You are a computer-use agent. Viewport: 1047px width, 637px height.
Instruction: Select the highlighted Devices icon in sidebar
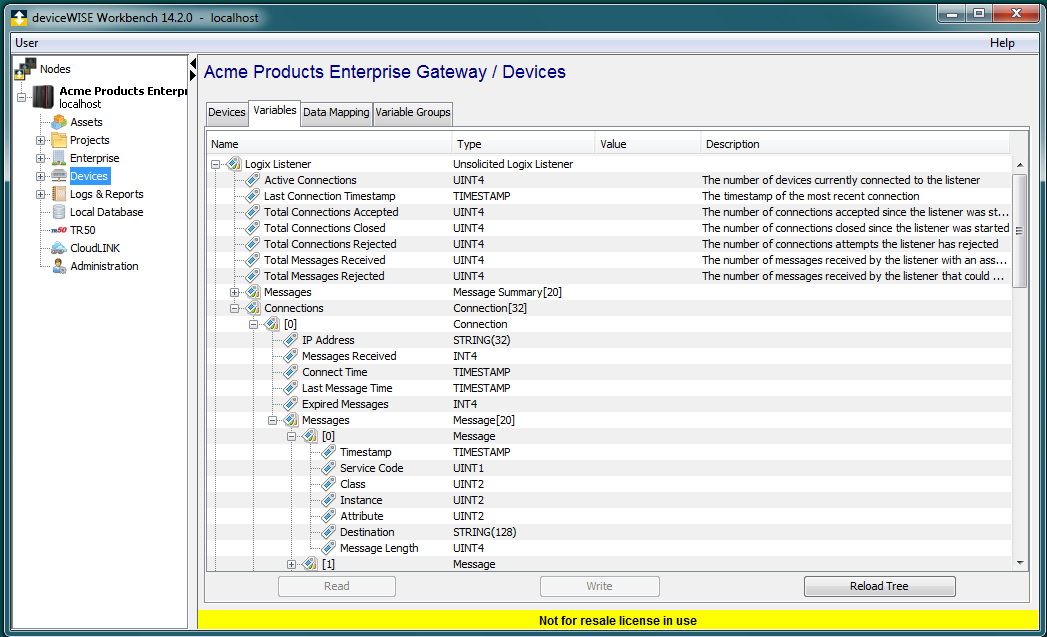pos(57,175)
